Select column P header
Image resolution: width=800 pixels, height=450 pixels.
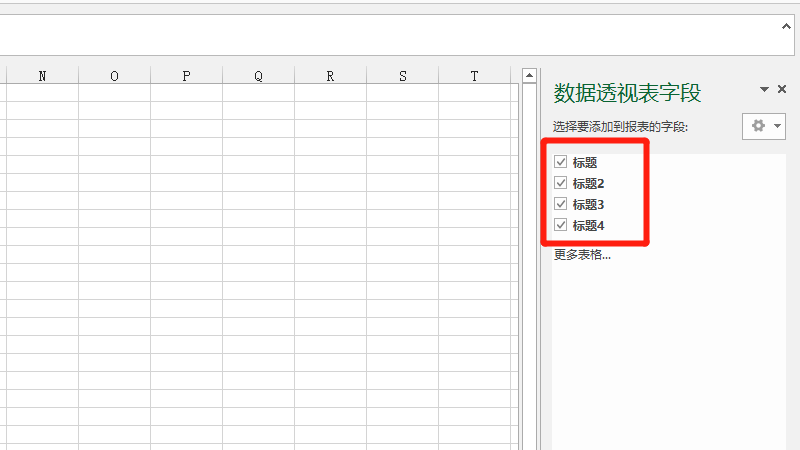click(x=186, y=76)
